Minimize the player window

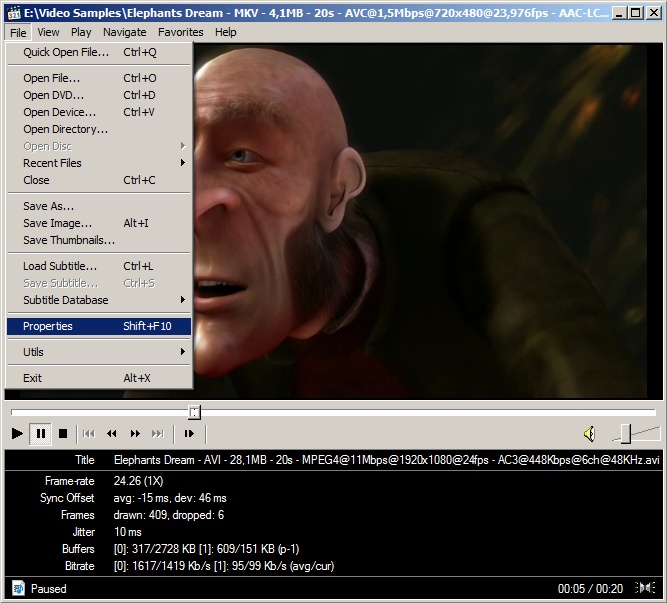click(x=619, y=13)
